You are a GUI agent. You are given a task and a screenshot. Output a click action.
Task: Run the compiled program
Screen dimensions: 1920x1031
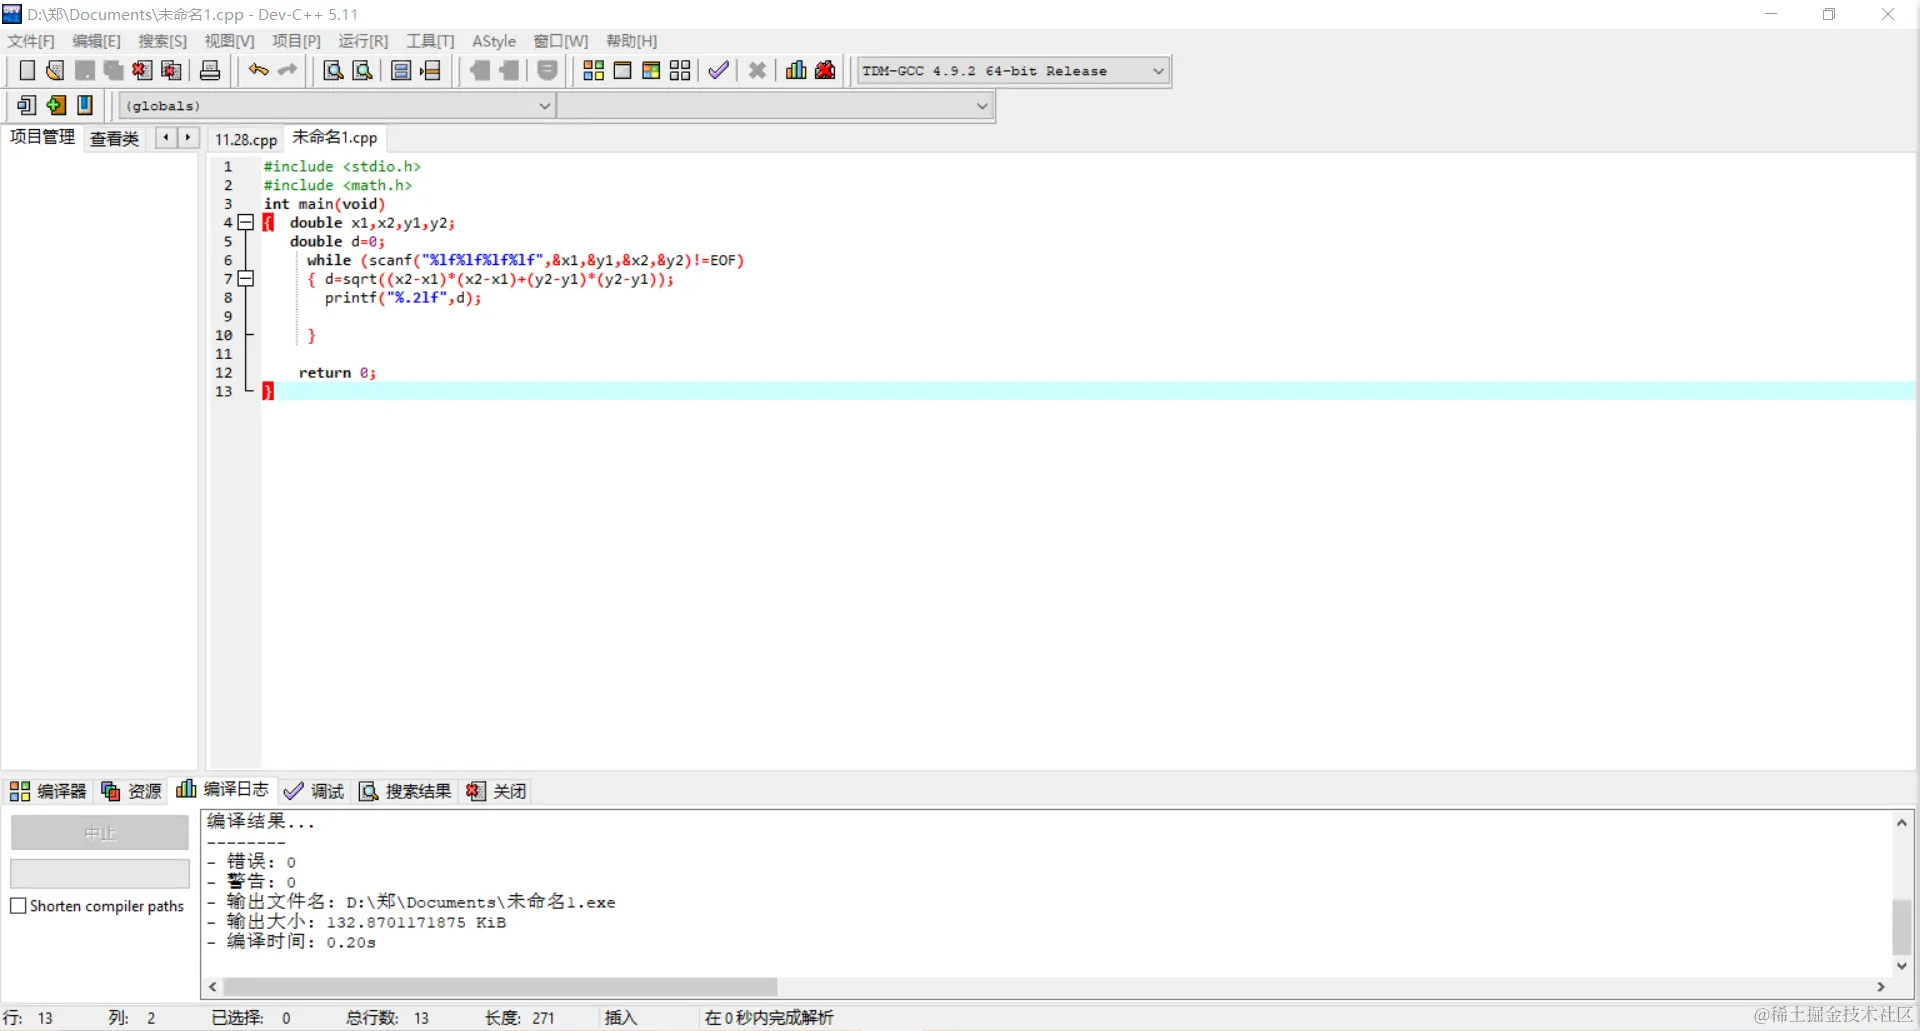pyautogui.click(x=622, y=70)
